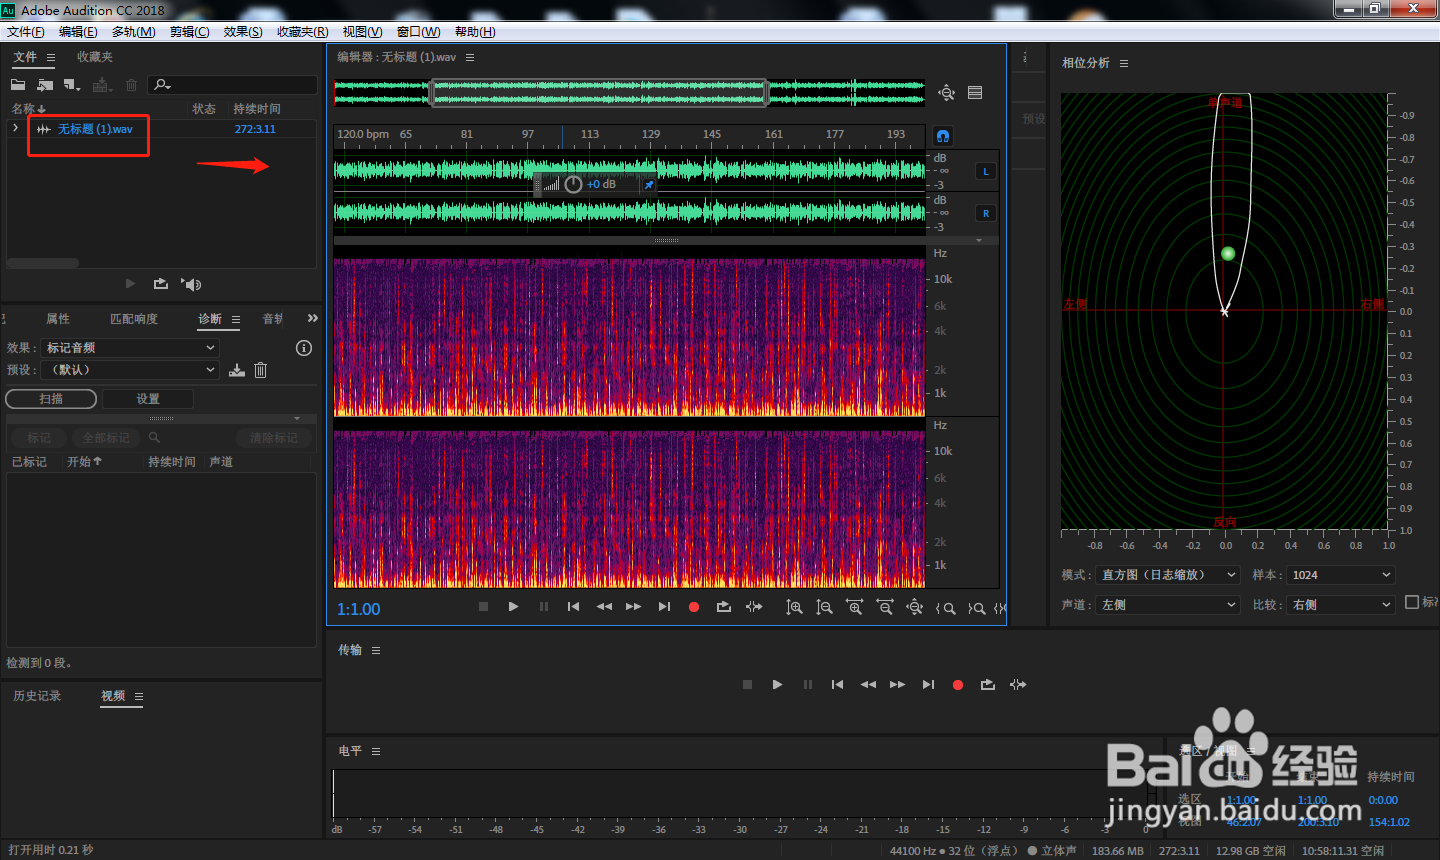
Task: Click the list view icon beside overview waveform
Action: [975, 93]
